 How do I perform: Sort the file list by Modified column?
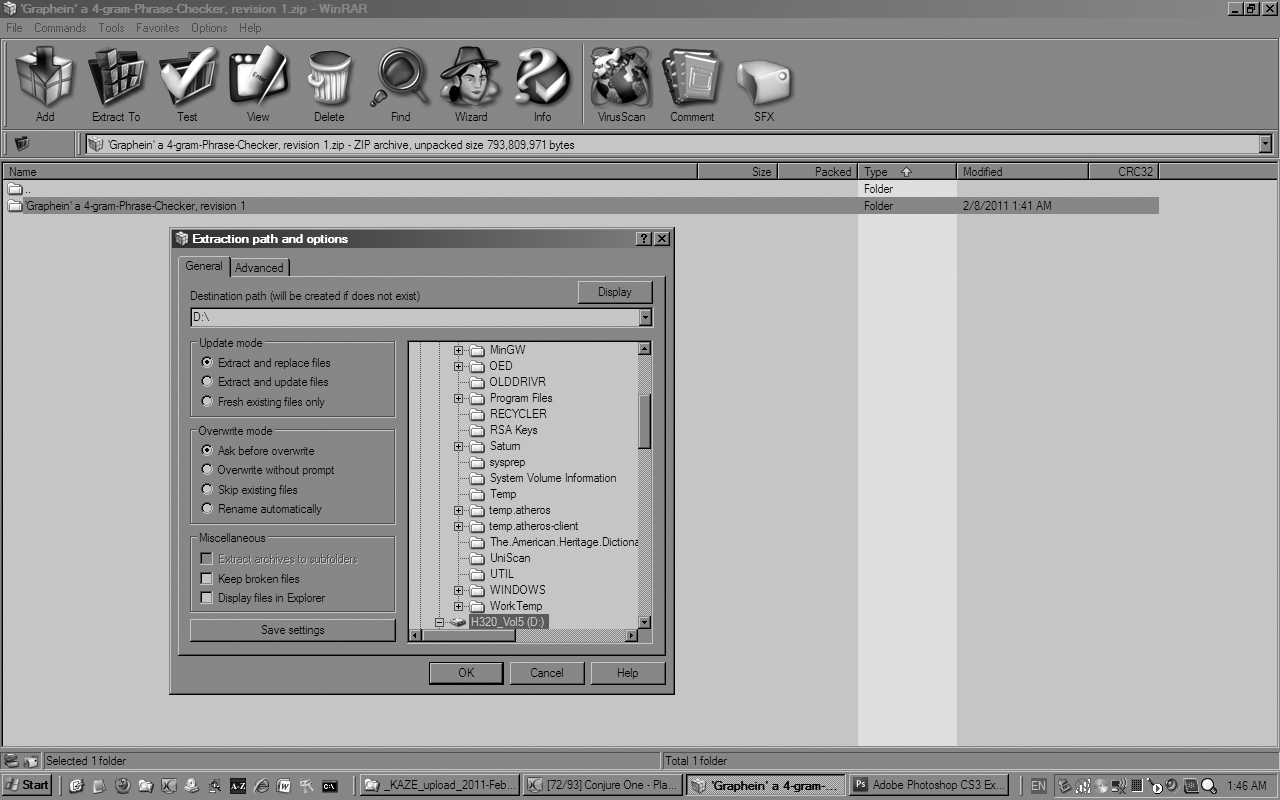(1023, 172)
